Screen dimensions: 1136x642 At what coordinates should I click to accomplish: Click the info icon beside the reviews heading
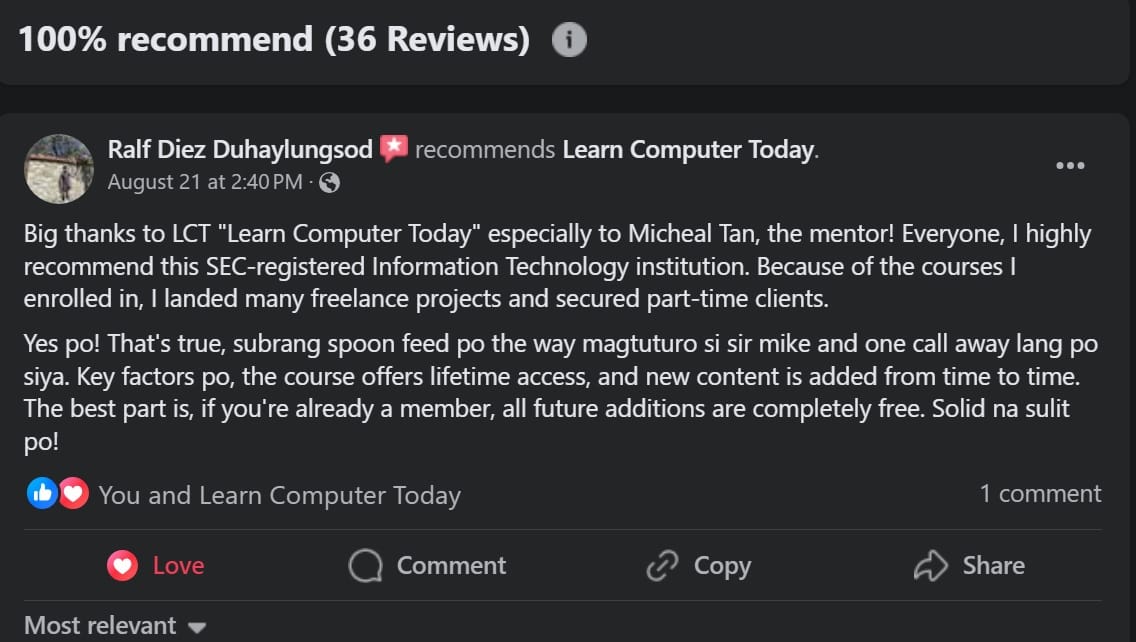[569, 40]
